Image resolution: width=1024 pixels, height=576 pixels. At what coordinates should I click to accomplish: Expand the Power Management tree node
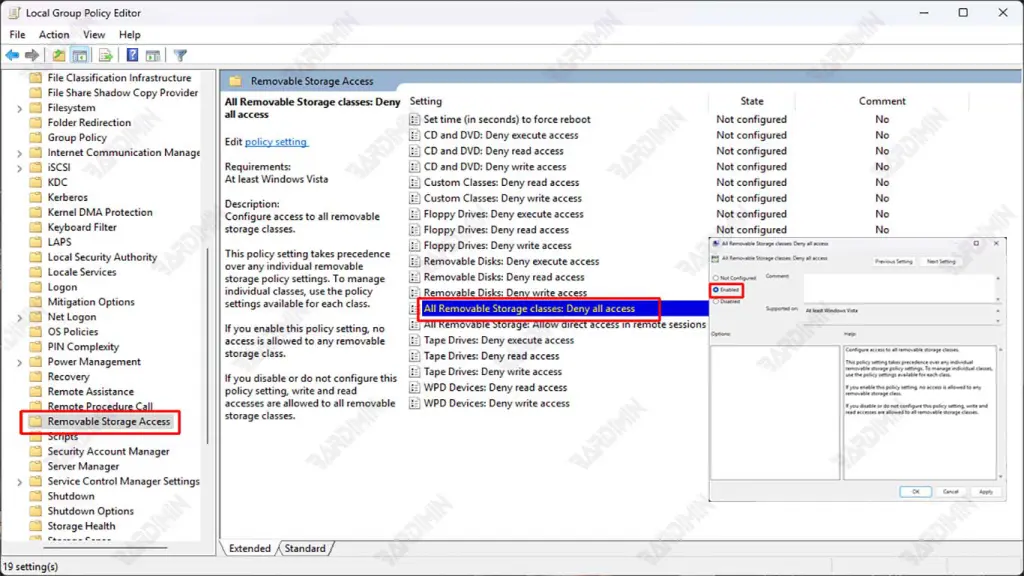(20, 362)
